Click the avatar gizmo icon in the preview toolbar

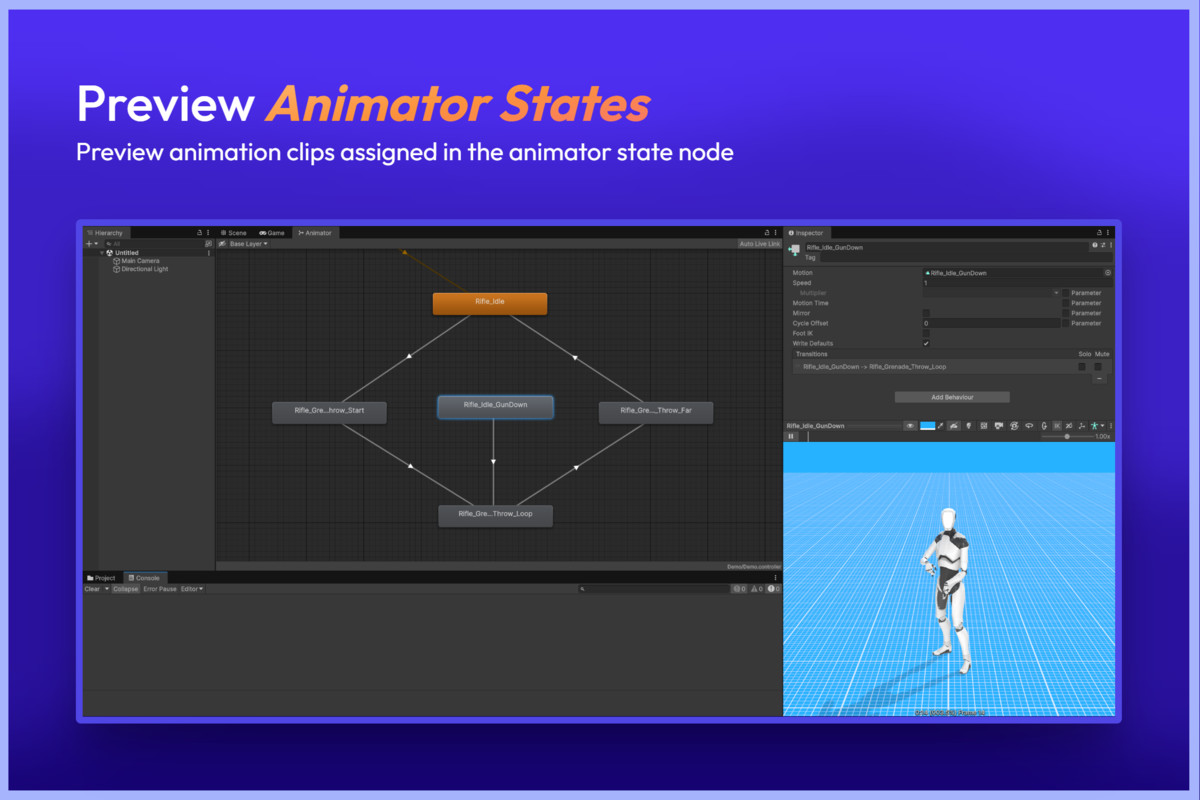(1093, 425)
